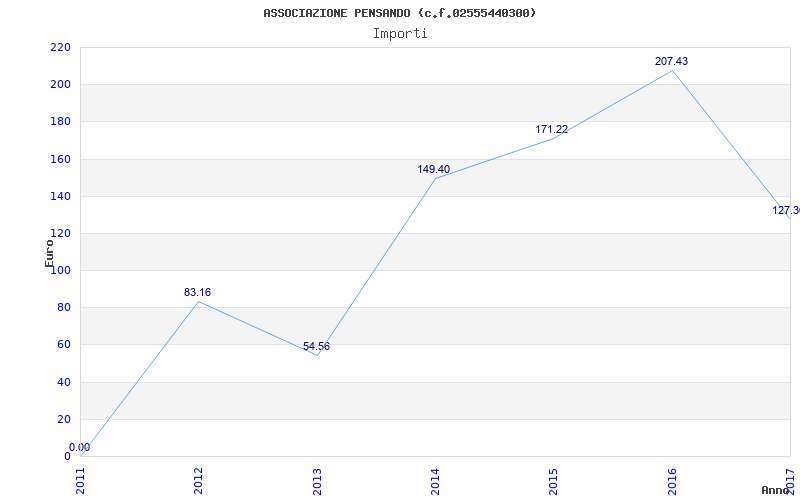This screenshot has width=800, height=500.
Task: Click the 180 y-axis value
Action: (x=60, y=122)
